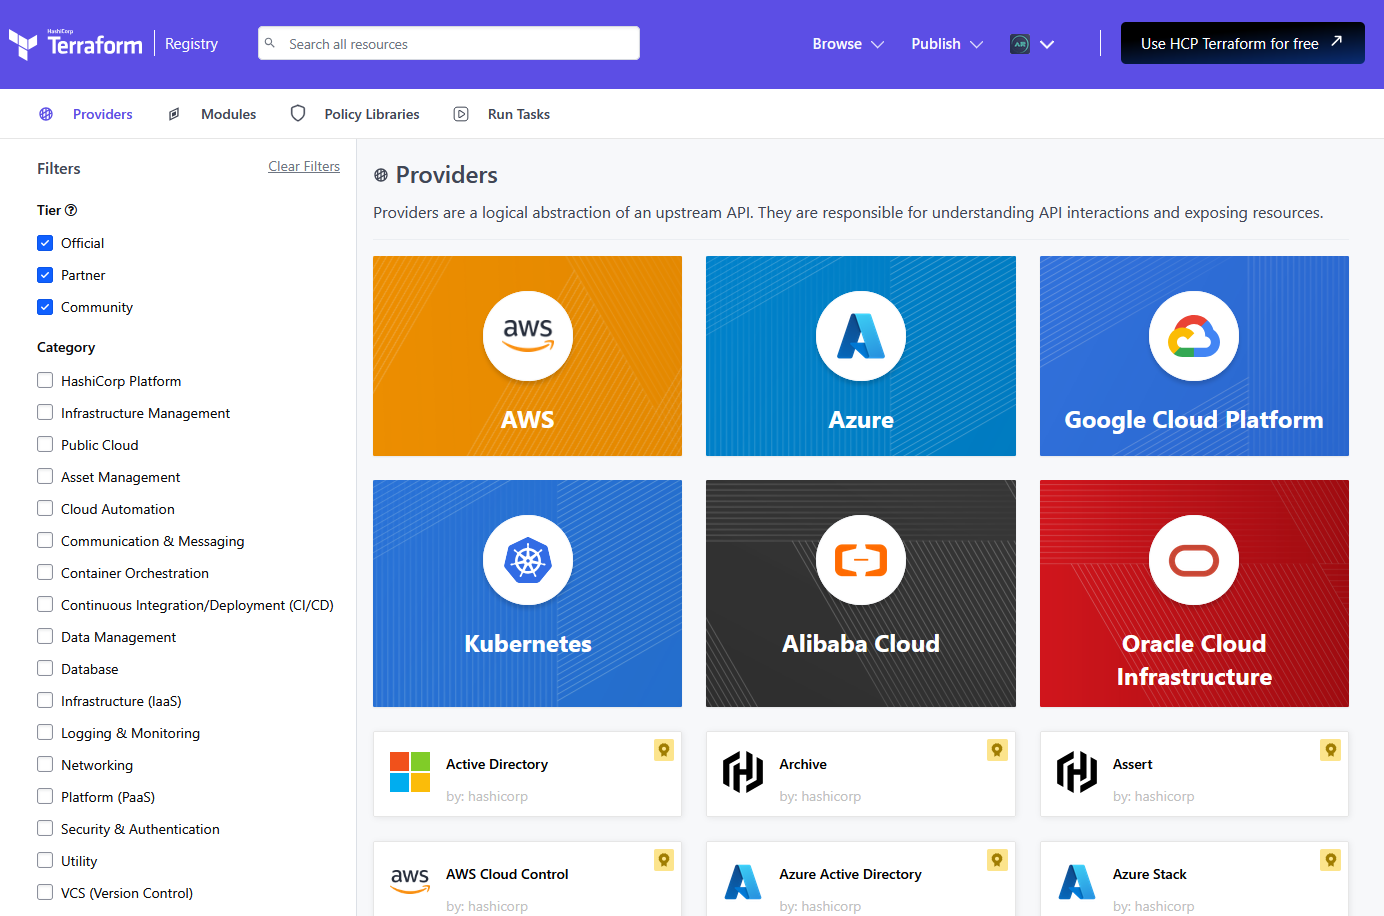Check the Utility category
This screenshot has height=916, width=1384.
click(x=45, y=860)
